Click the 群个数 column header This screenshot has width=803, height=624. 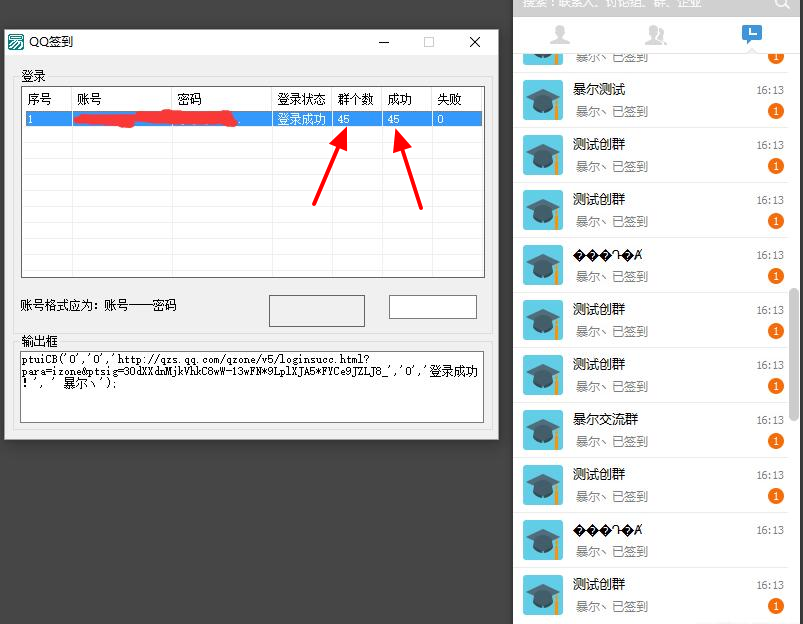pos(357,99)
